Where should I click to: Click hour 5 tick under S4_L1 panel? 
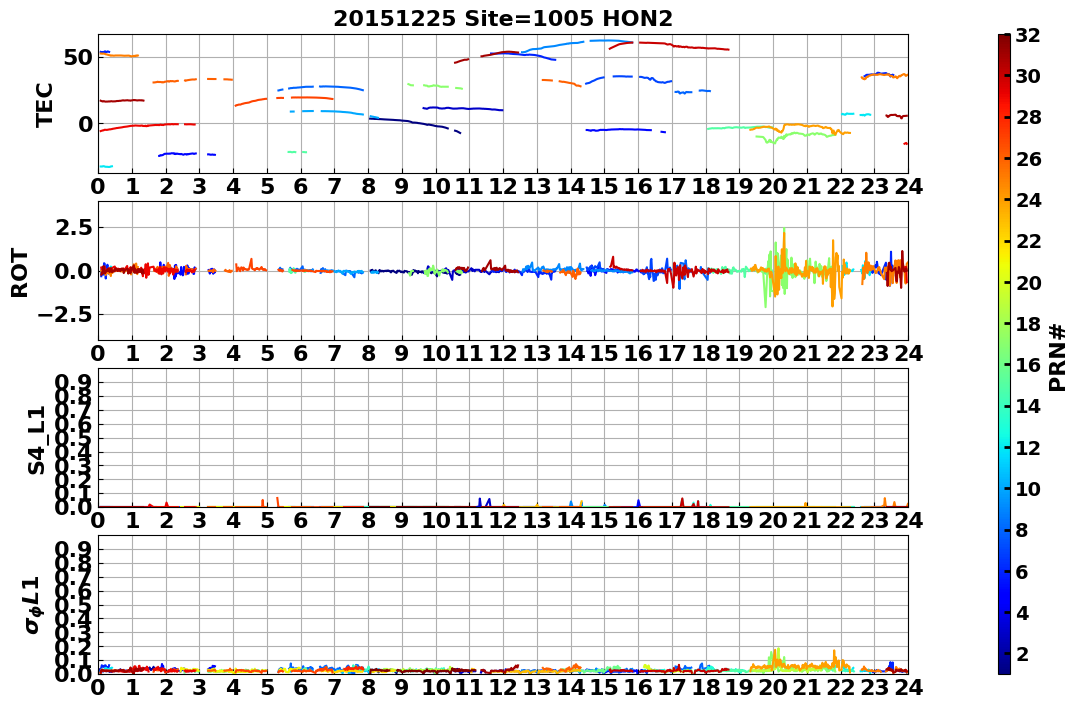click(x=267, y=520)
